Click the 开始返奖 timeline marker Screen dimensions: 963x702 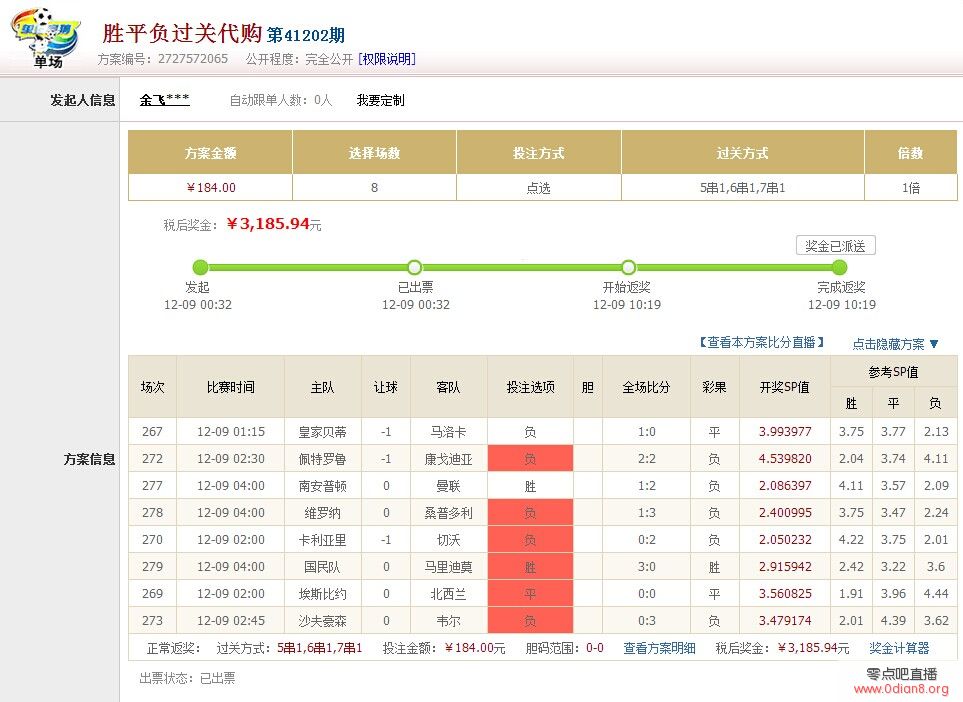[628, 267]
